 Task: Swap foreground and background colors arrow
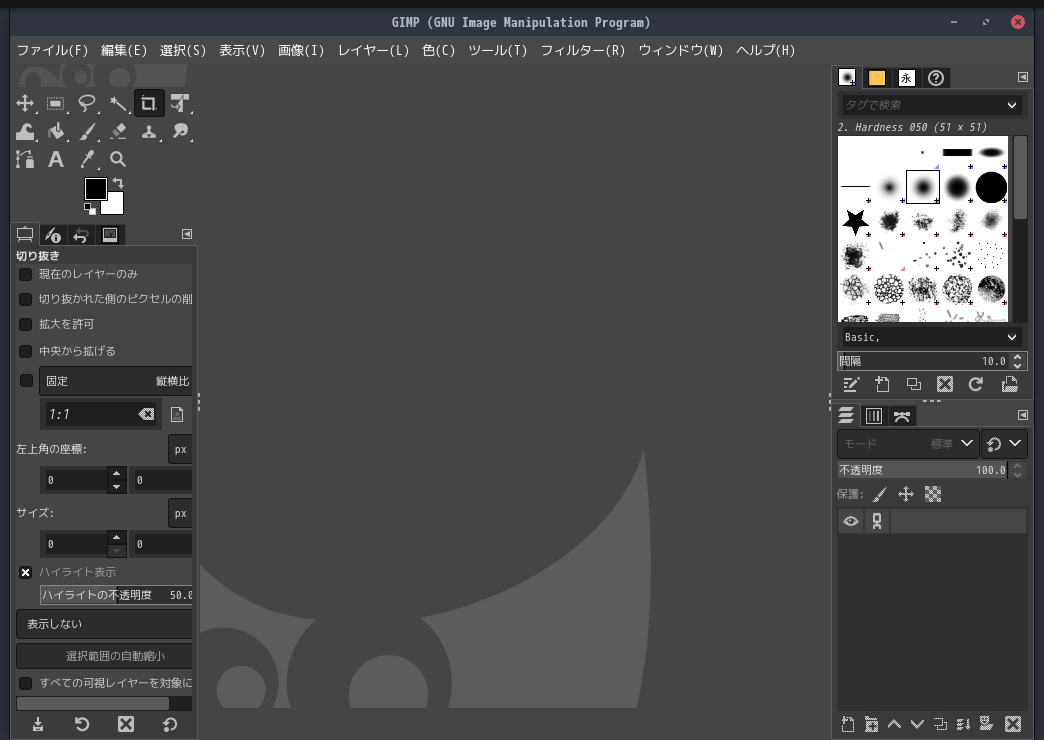[118, 183]
